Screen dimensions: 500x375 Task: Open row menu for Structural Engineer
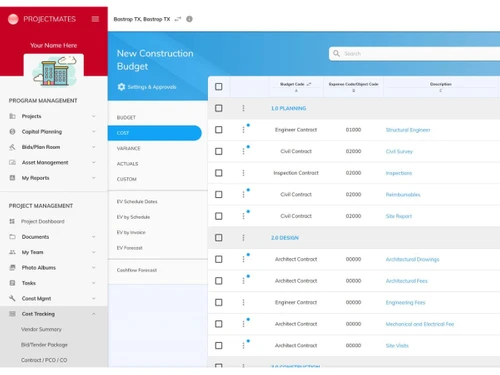click(x=243, y=130)
